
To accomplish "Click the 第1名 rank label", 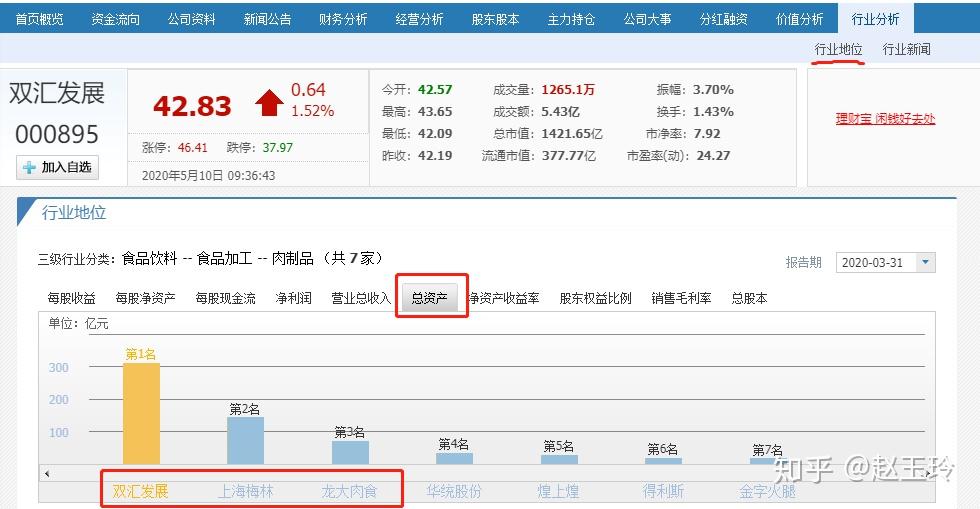I will pos(141,355).
